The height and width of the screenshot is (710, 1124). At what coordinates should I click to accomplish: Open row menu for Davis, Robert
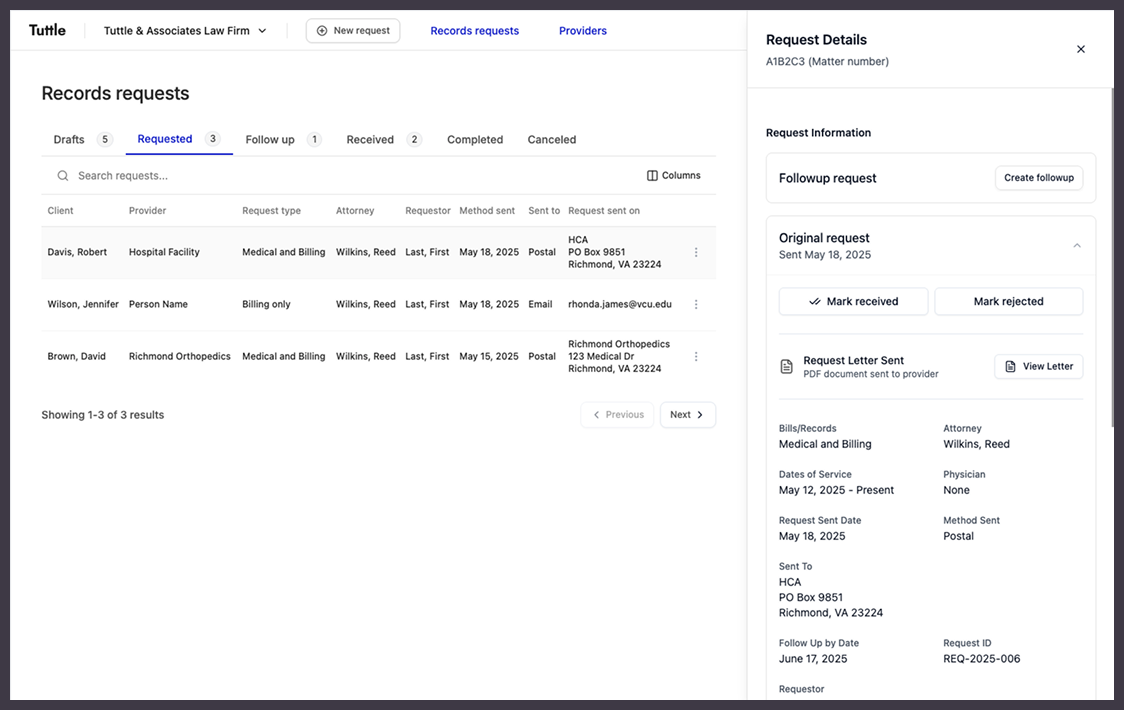pos(696,253)
